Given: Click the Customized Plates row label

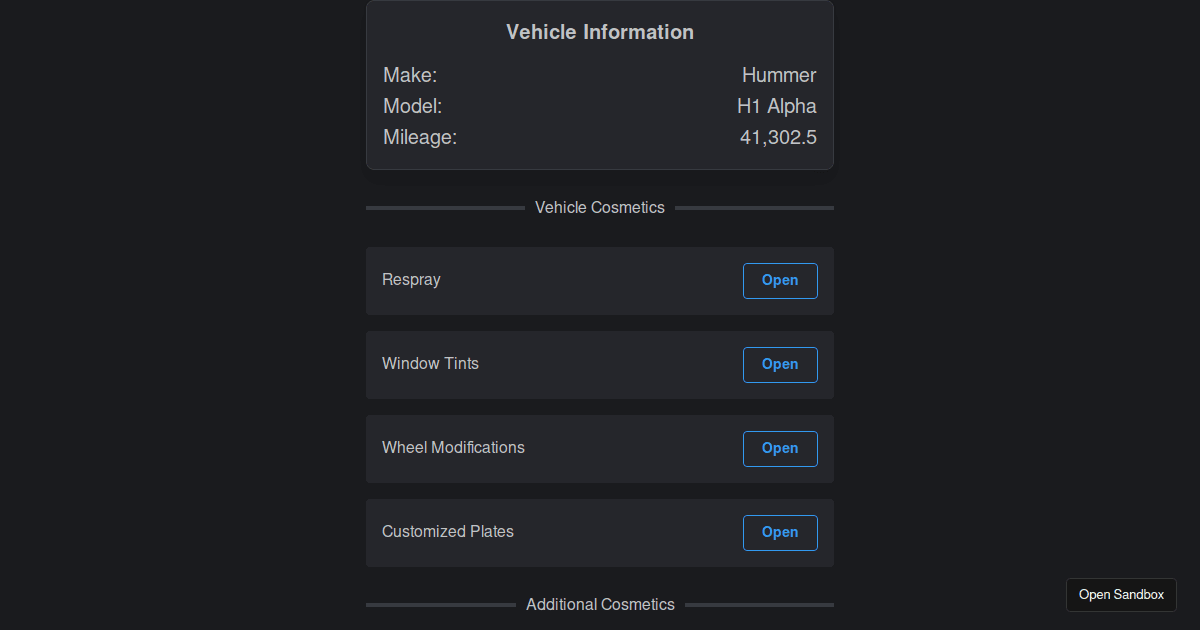Looking at the screenshot, I should [448, 532].
